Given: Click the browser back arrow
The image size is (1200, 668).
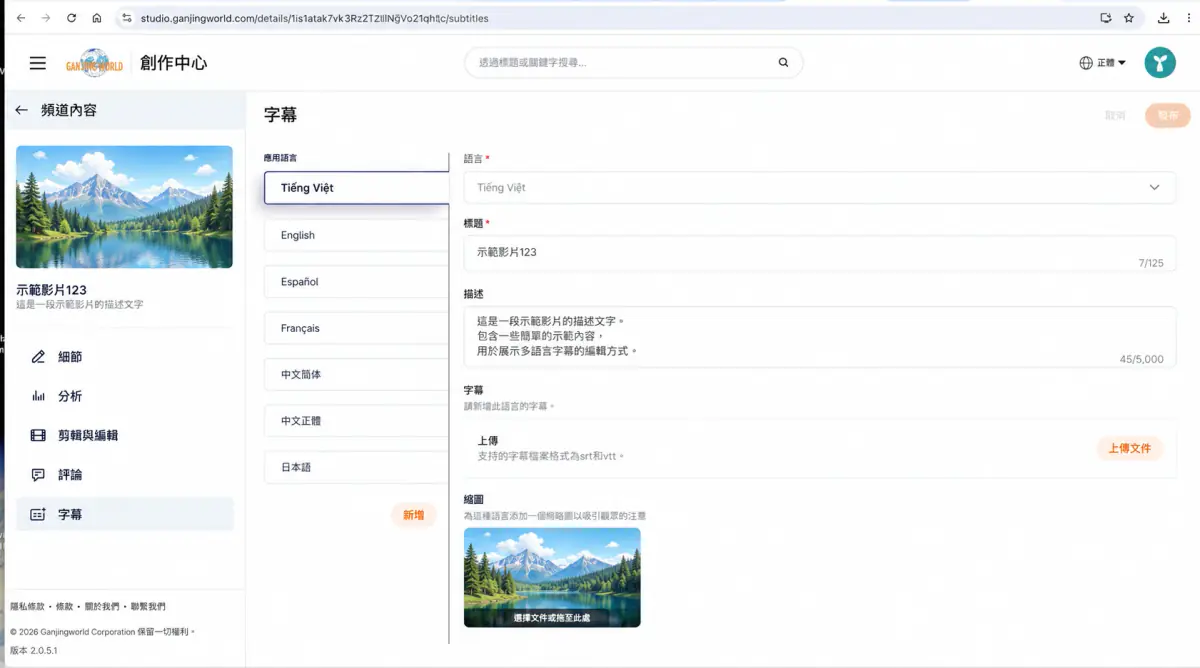Looking at the screenshot, I should point(21,18).
